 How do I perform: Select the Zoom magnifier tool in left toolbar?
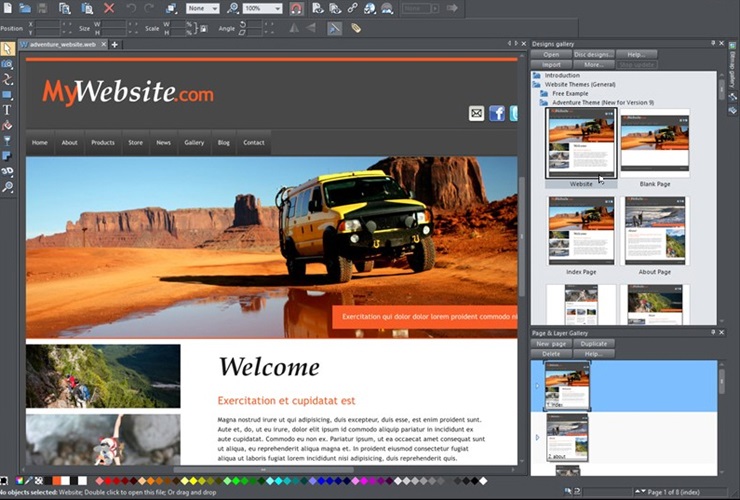(x=7, y=187)
